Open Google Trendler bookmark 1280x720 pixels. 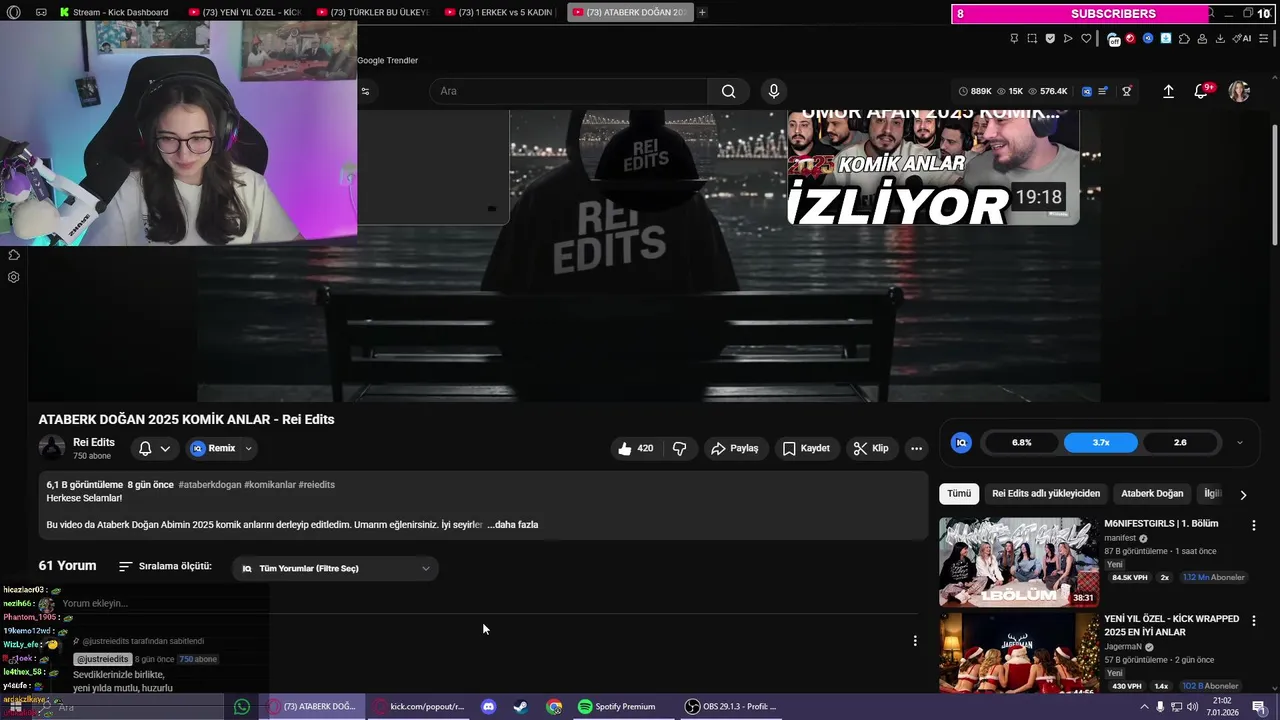point(388,60)
